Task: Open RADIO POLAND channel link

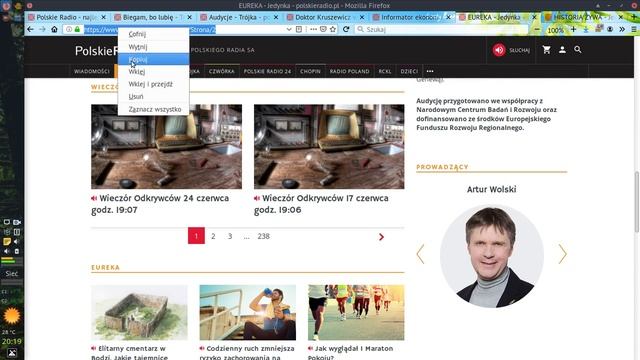Action: (x=349, y=71)
